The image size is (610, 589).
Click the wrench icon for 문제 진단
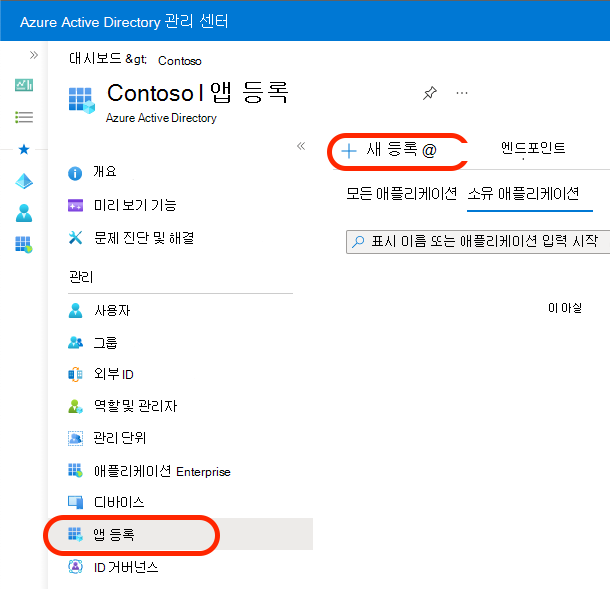(x=75, y=237)
